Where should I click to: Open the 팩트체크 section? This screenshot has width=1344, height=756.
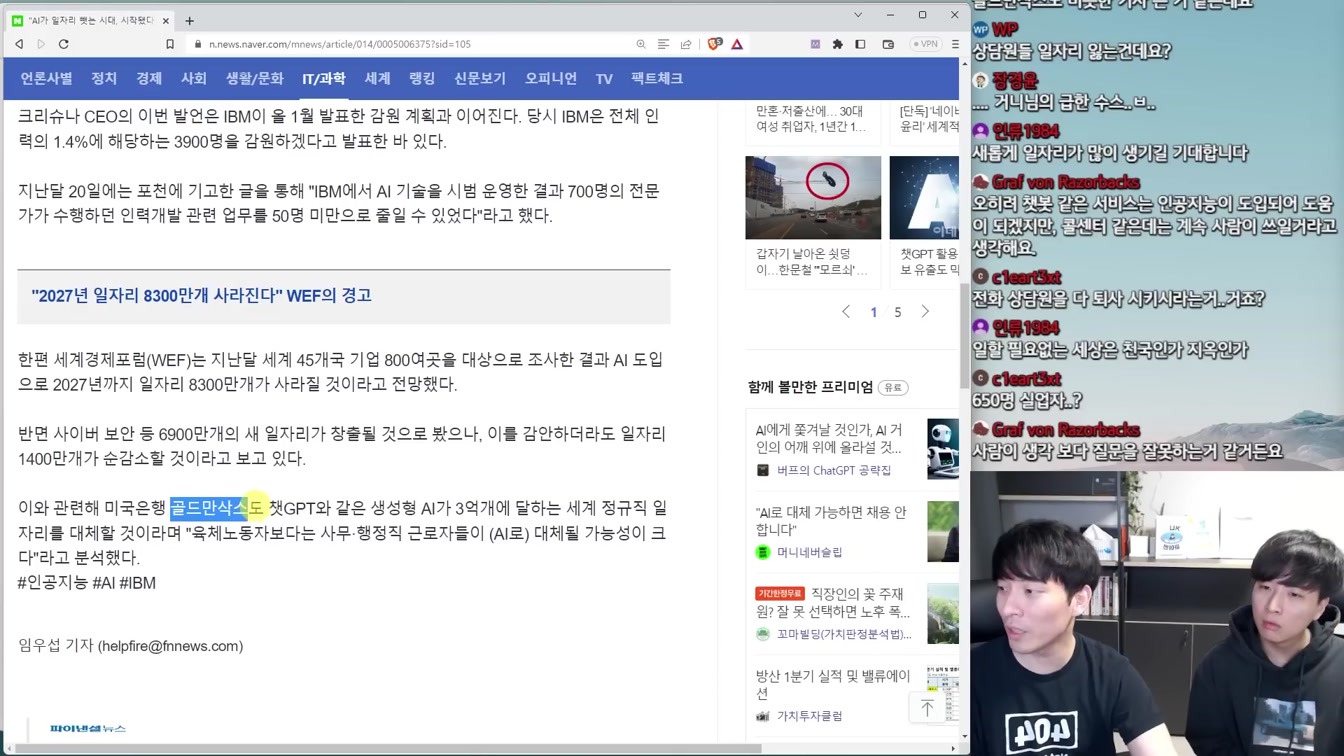tap(657, 78)
